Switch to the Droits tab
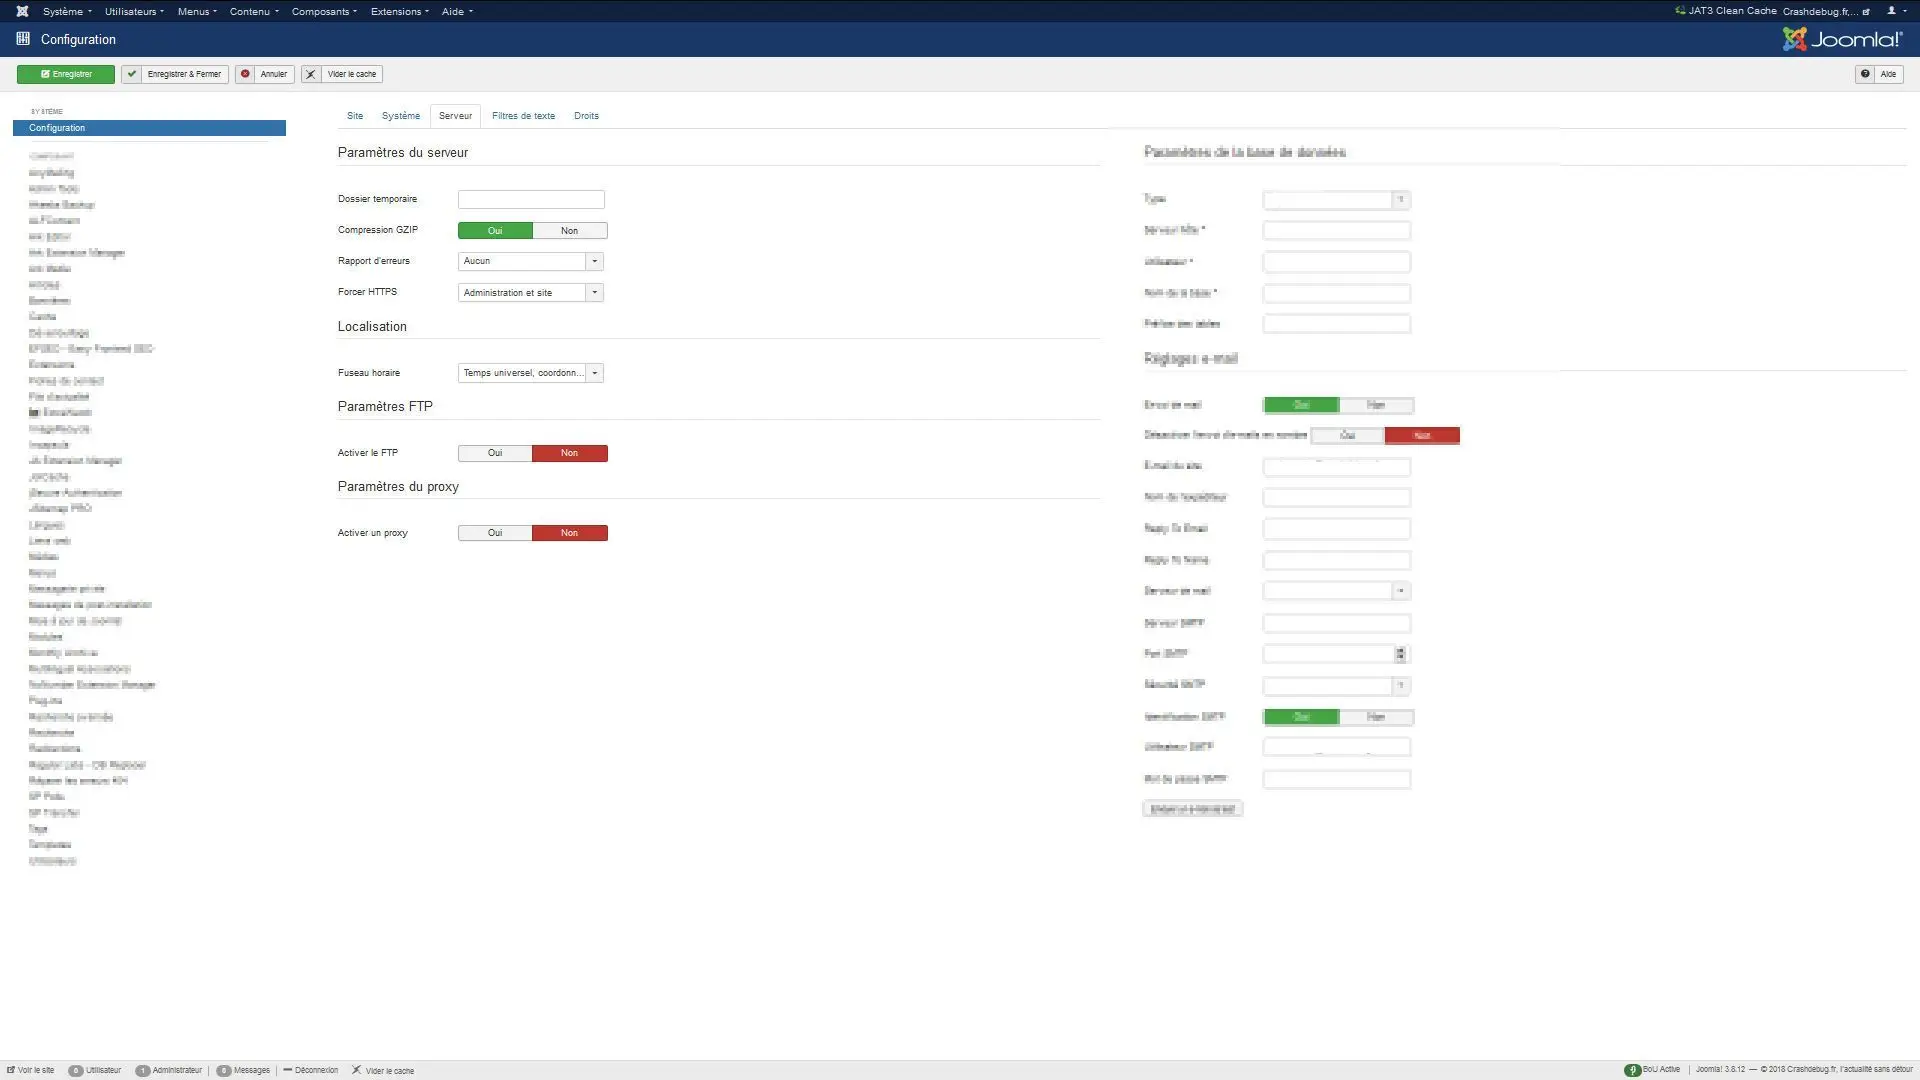The width and height of the screenshot is (1920, 1080). click(586, 116)
